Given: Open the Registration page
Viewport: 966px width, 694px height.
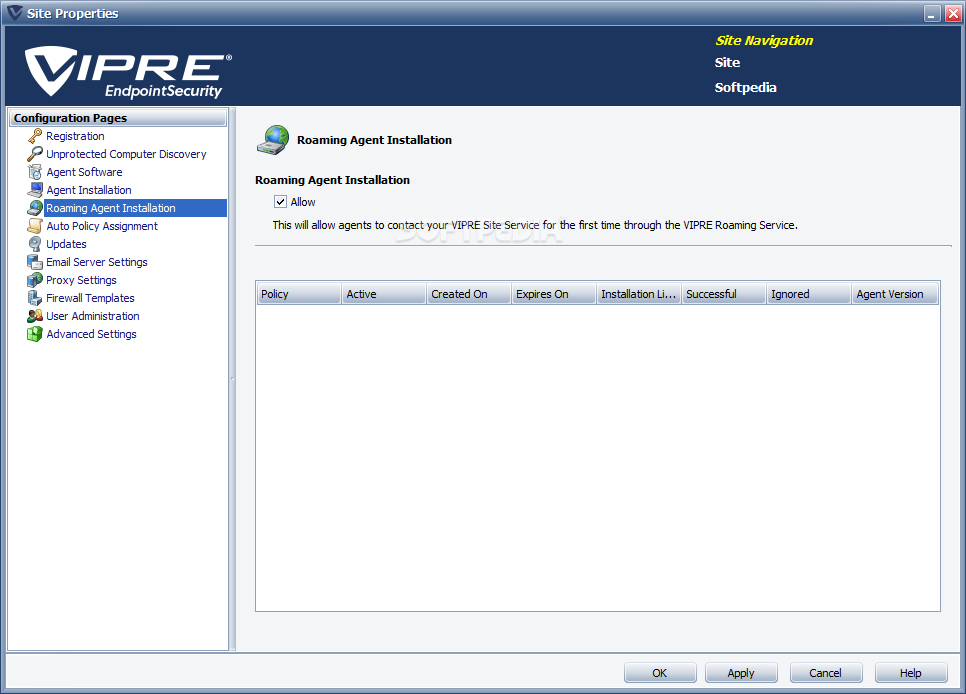Looking at the screenshot, I should point(75,136).
